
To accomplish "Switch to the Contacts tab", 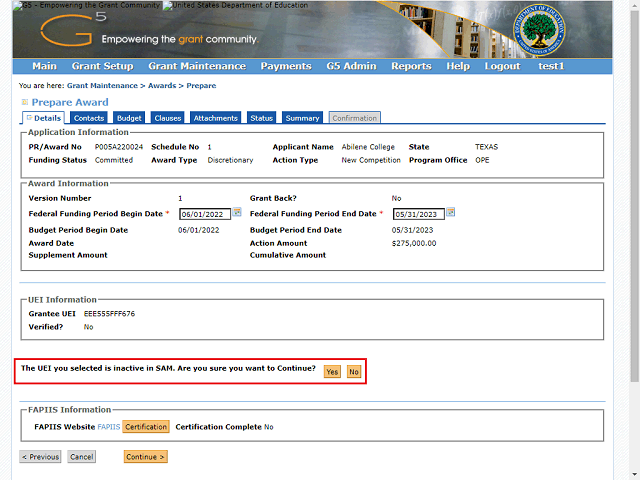I will pos(89,118).
